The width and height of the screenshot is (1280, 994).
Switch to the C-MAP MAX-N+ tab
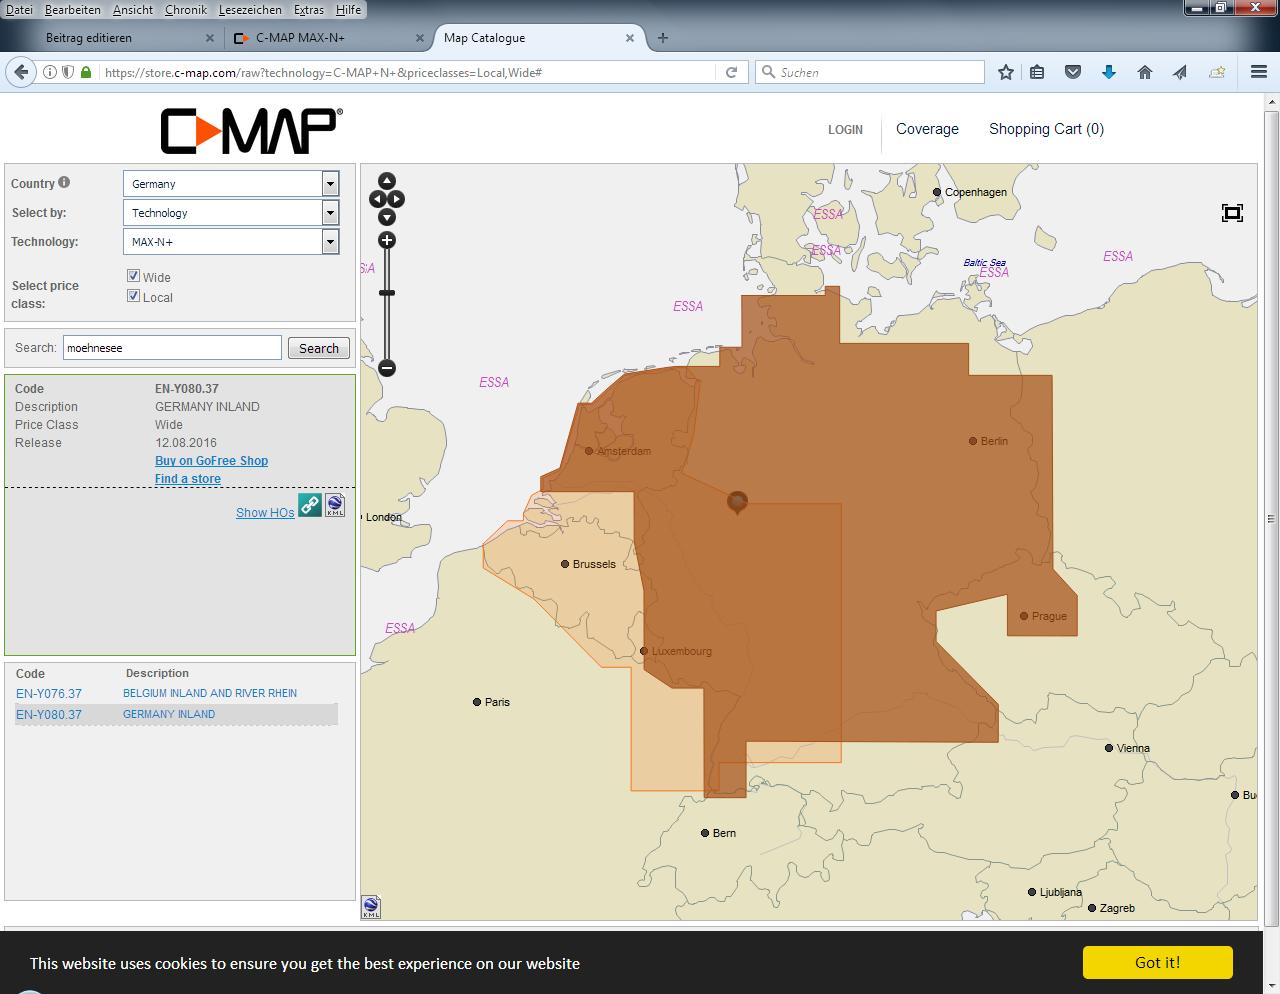300,38
